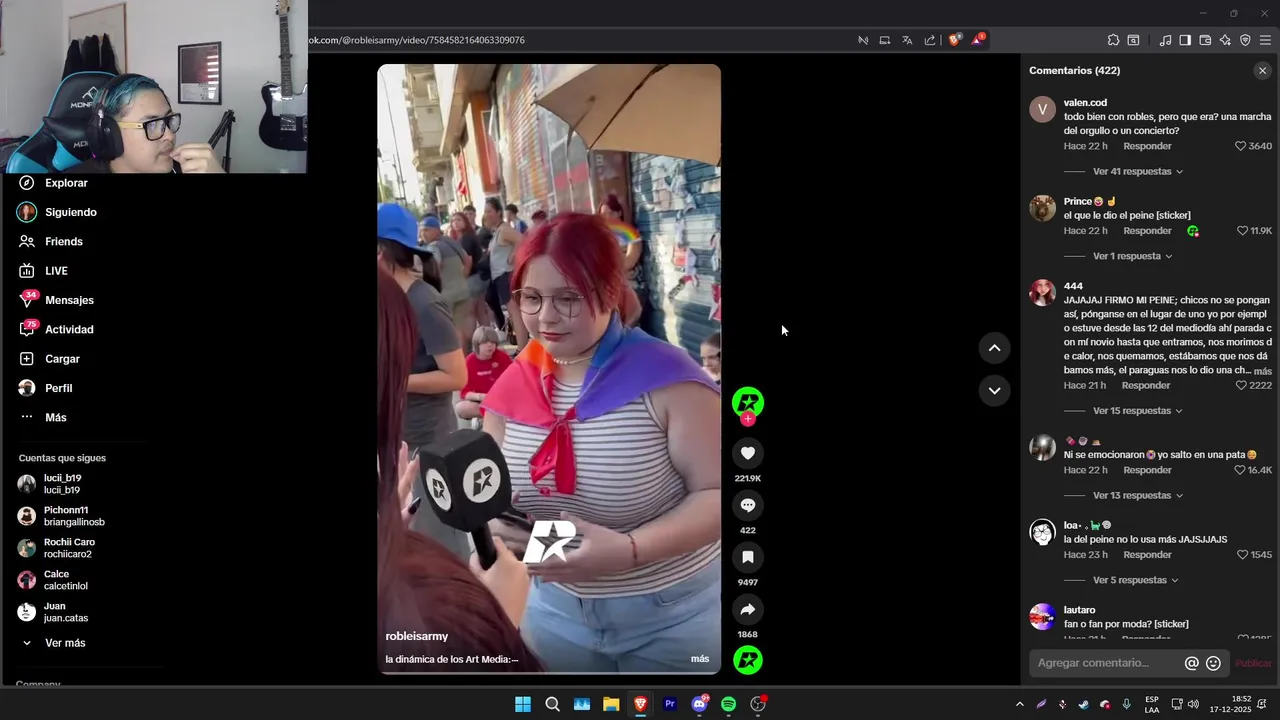The image size is (1280, 720).
Task: Open LIVE in the sidebar
Action: (56, 271)
